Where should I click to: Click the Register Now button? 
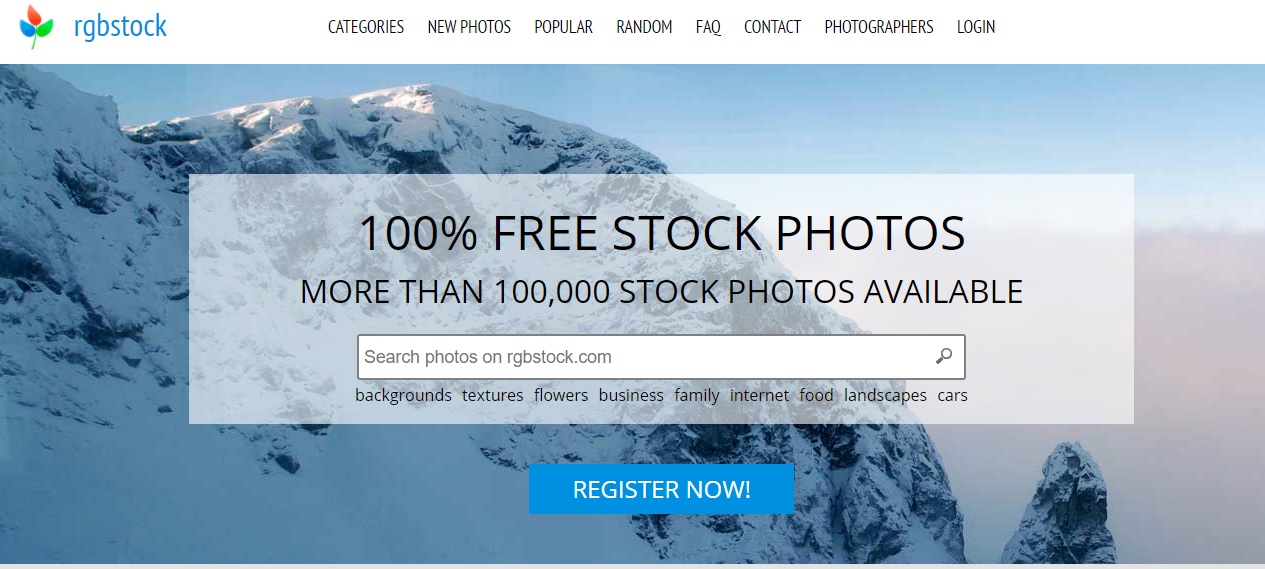(661, 489)
